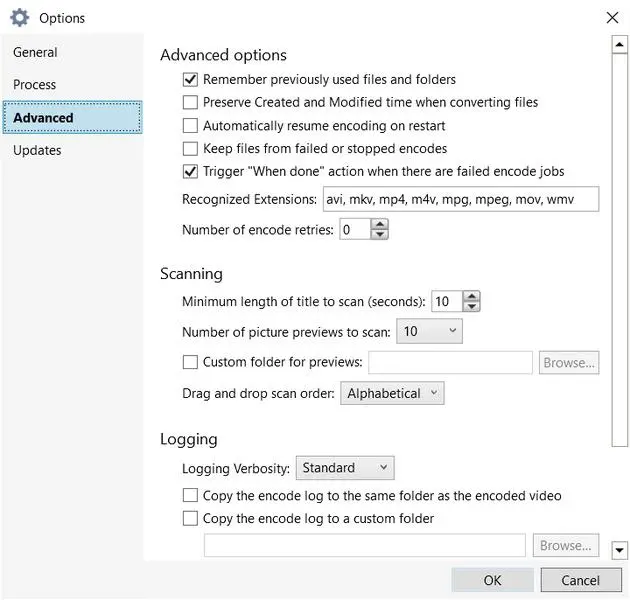Click the Options gear icon
630x600 pixels.
point(20,18)
